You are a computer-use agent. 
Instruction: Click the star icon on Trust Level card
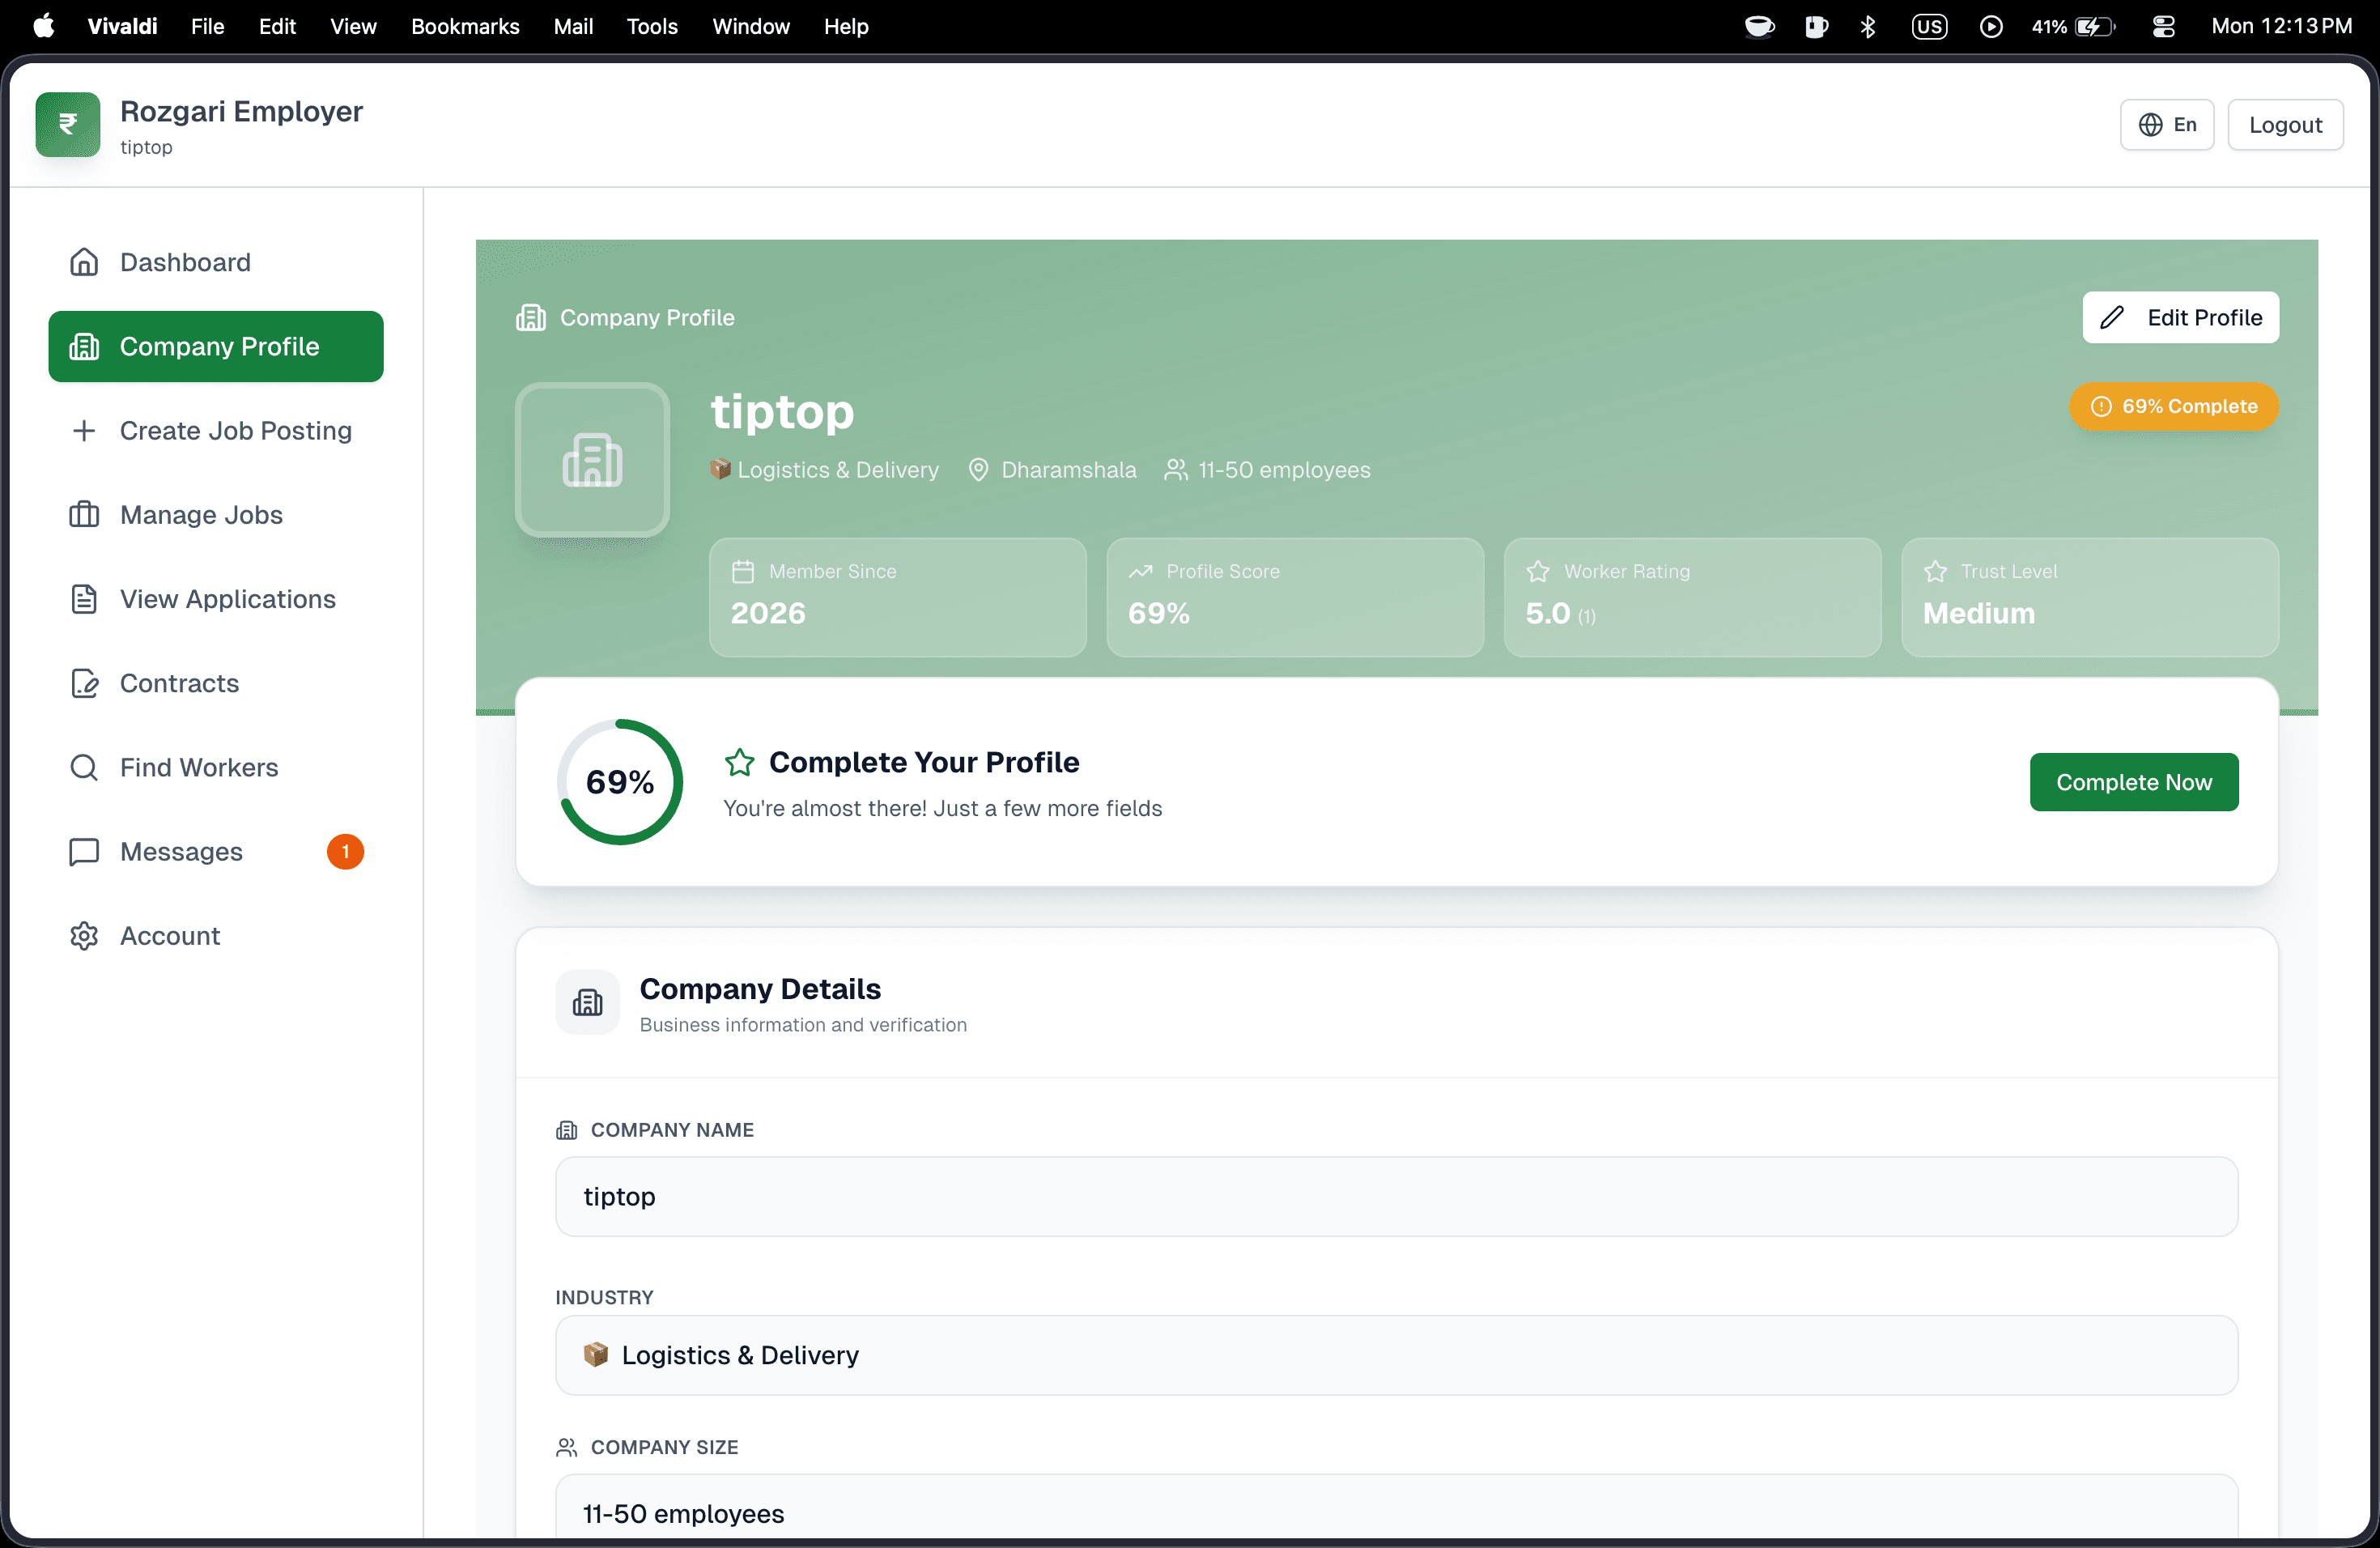[x=1935, y=572]
